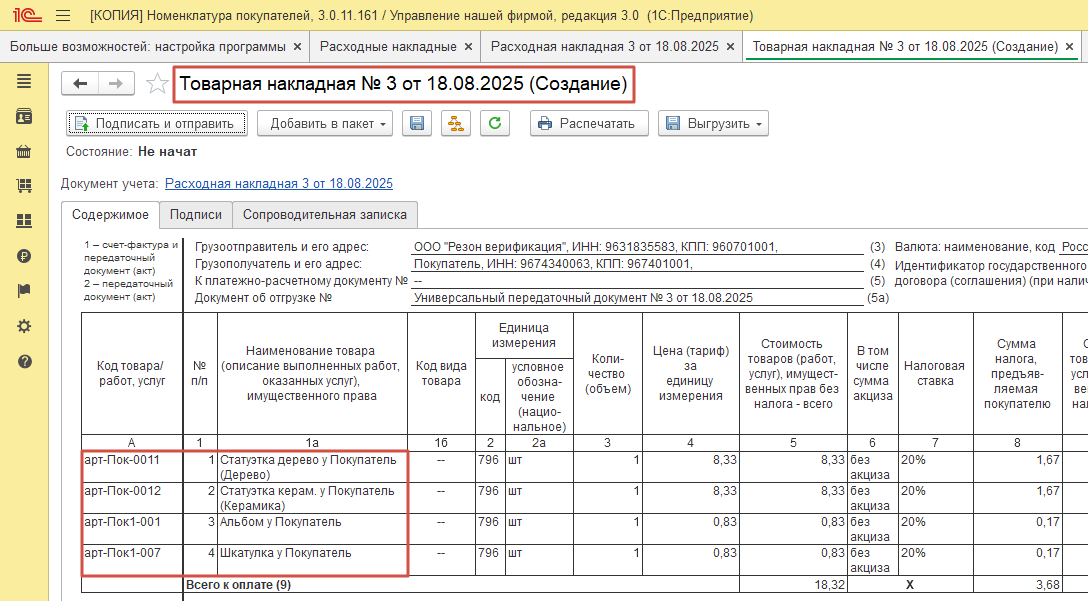Viewport: 1088px width, 601px height.
Task: Refresh the document with green arrow icon
Action: [x=495, y=124]
